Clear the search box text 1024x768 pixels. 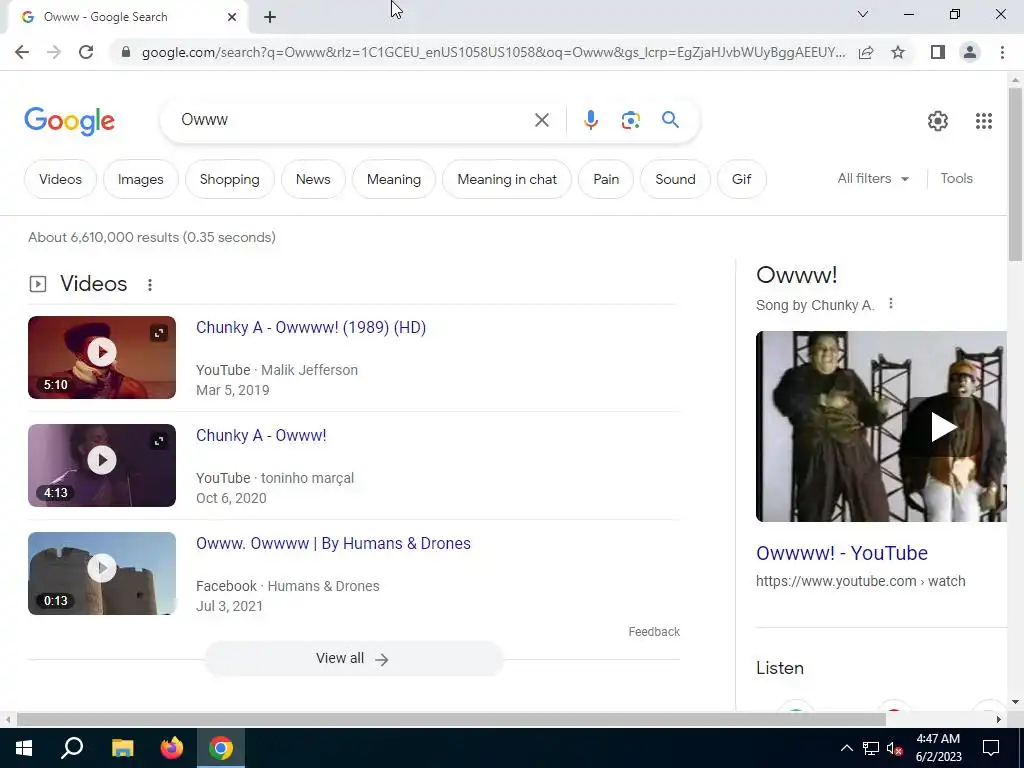point(541,120)
